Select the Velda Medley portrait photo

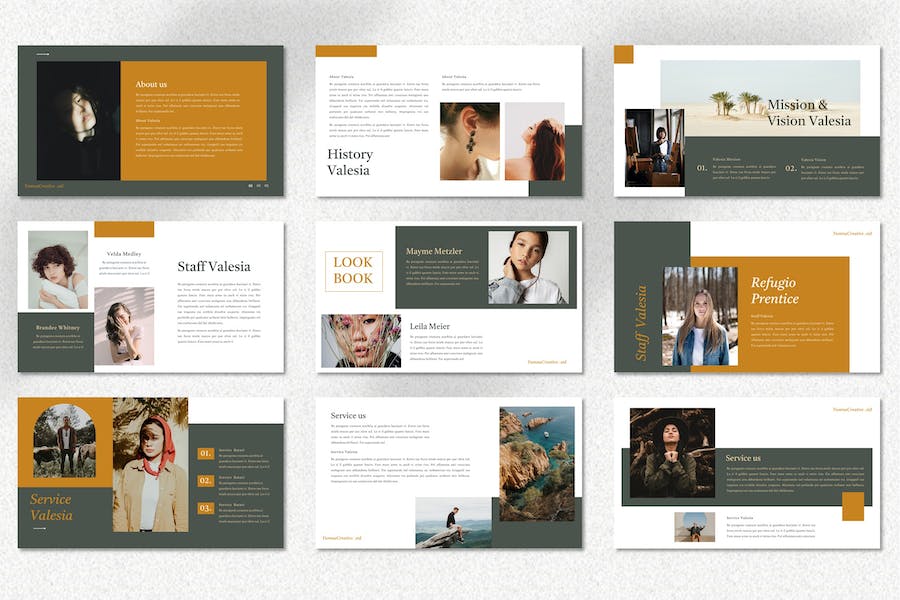pos(58,268)
